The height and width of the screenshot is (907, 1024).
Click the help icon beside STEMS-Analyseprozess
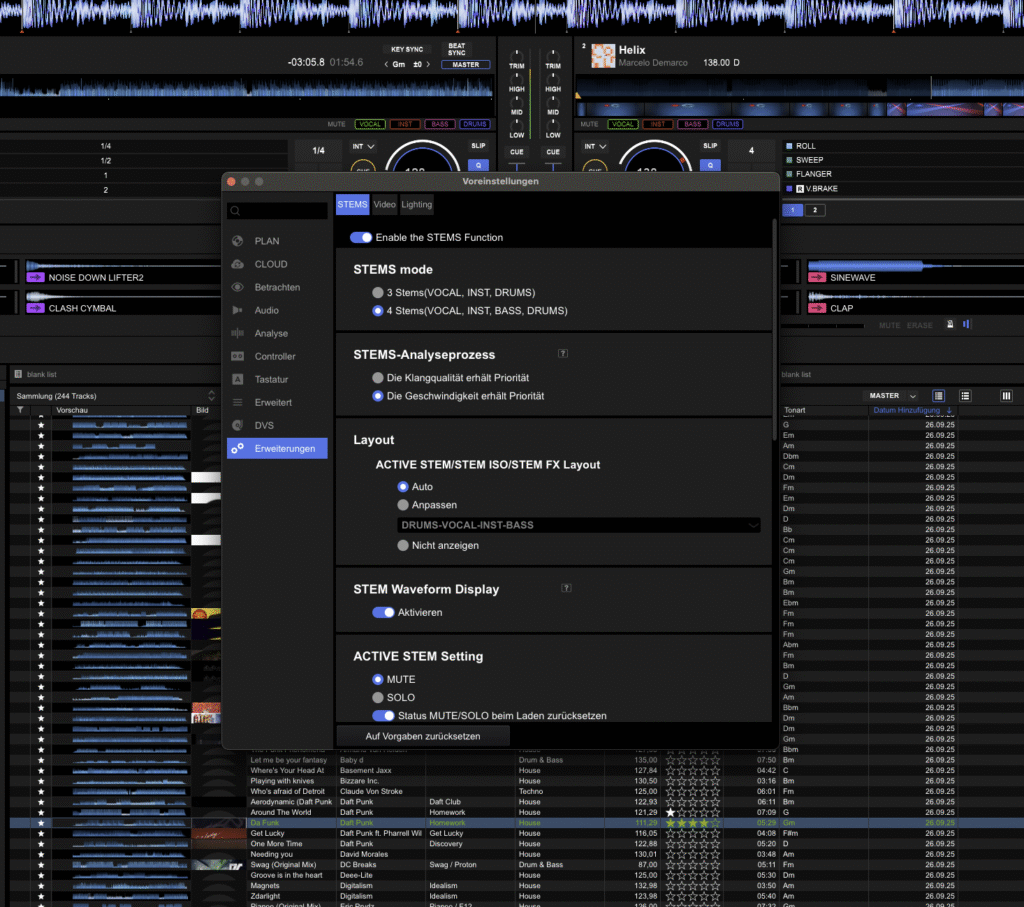[x=563, y=354]
